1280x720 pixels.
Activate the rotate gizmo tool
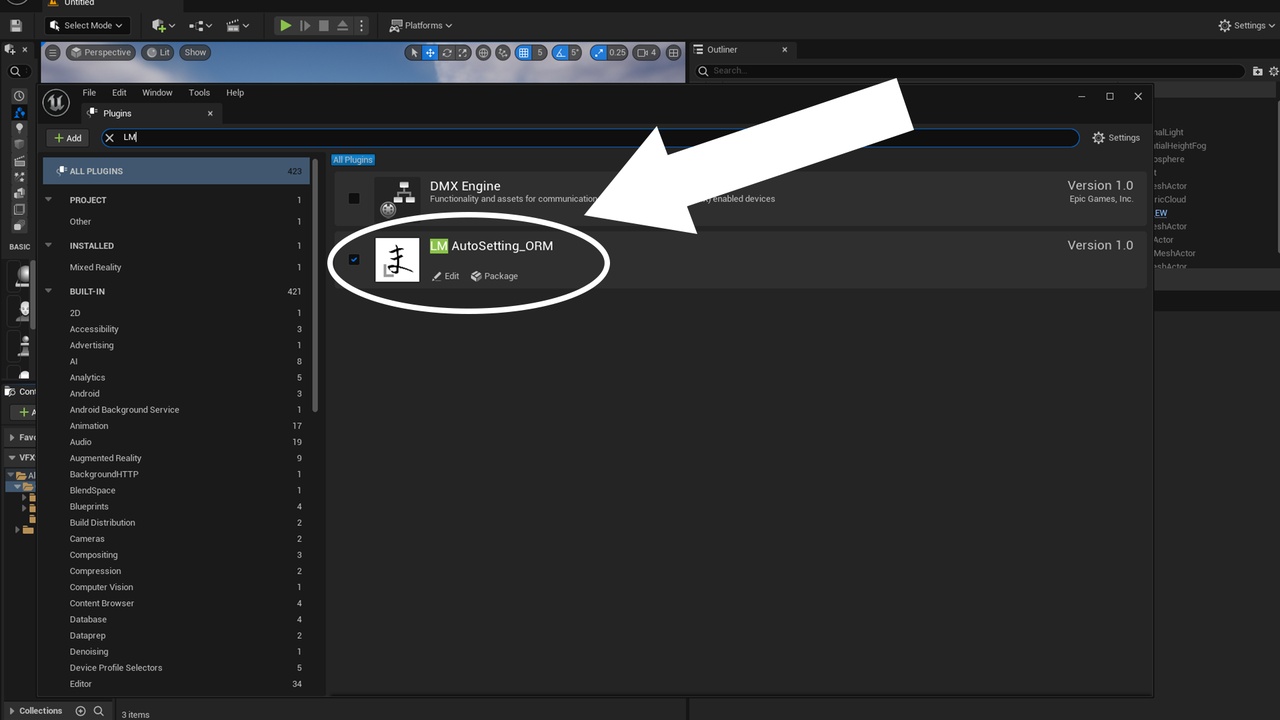[447, 53]
